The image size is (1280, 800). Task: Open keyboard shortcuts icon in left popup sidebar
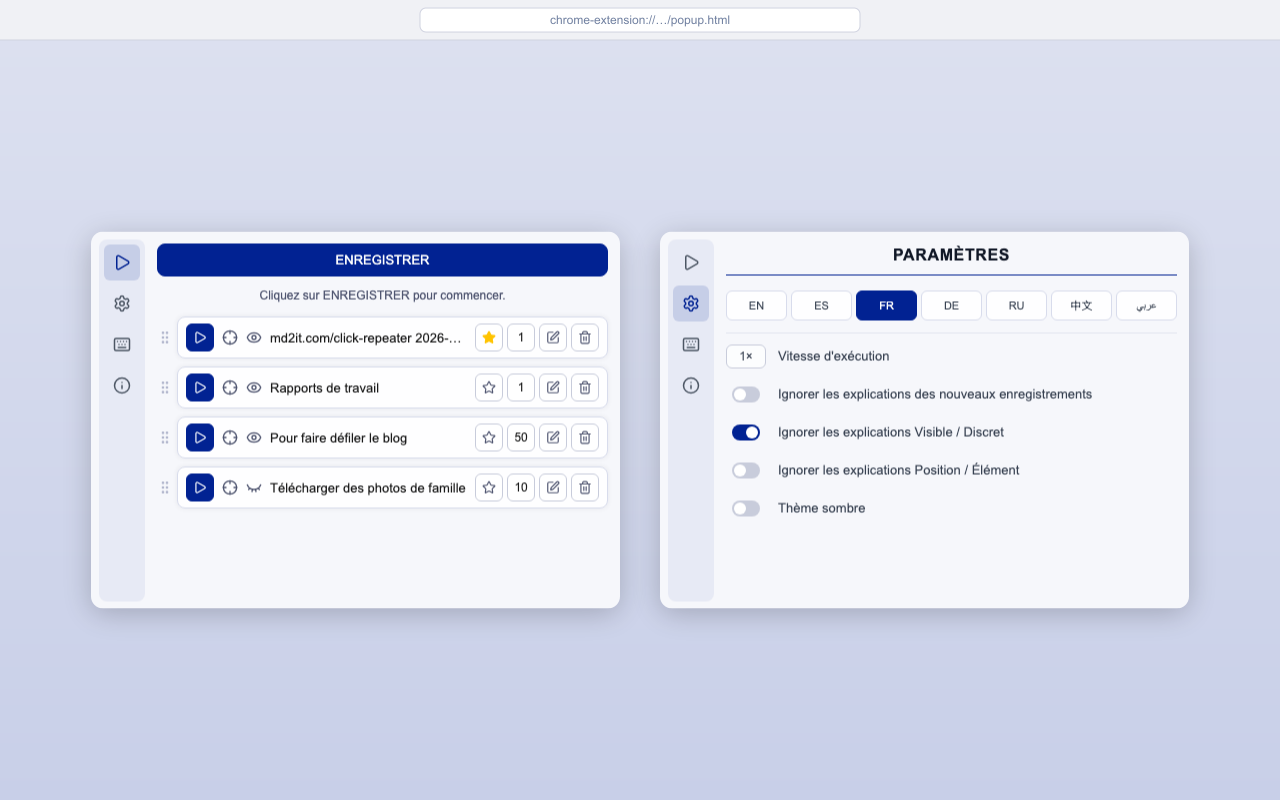coord(122,344)
